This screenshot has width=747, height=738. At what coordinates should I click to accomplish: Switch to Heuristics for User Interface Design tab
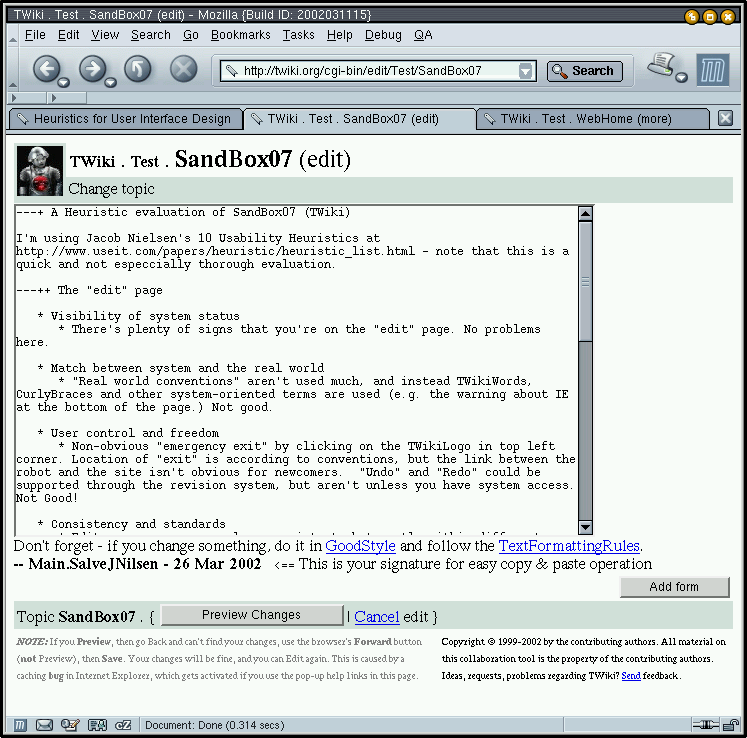[x=126, y=119]
